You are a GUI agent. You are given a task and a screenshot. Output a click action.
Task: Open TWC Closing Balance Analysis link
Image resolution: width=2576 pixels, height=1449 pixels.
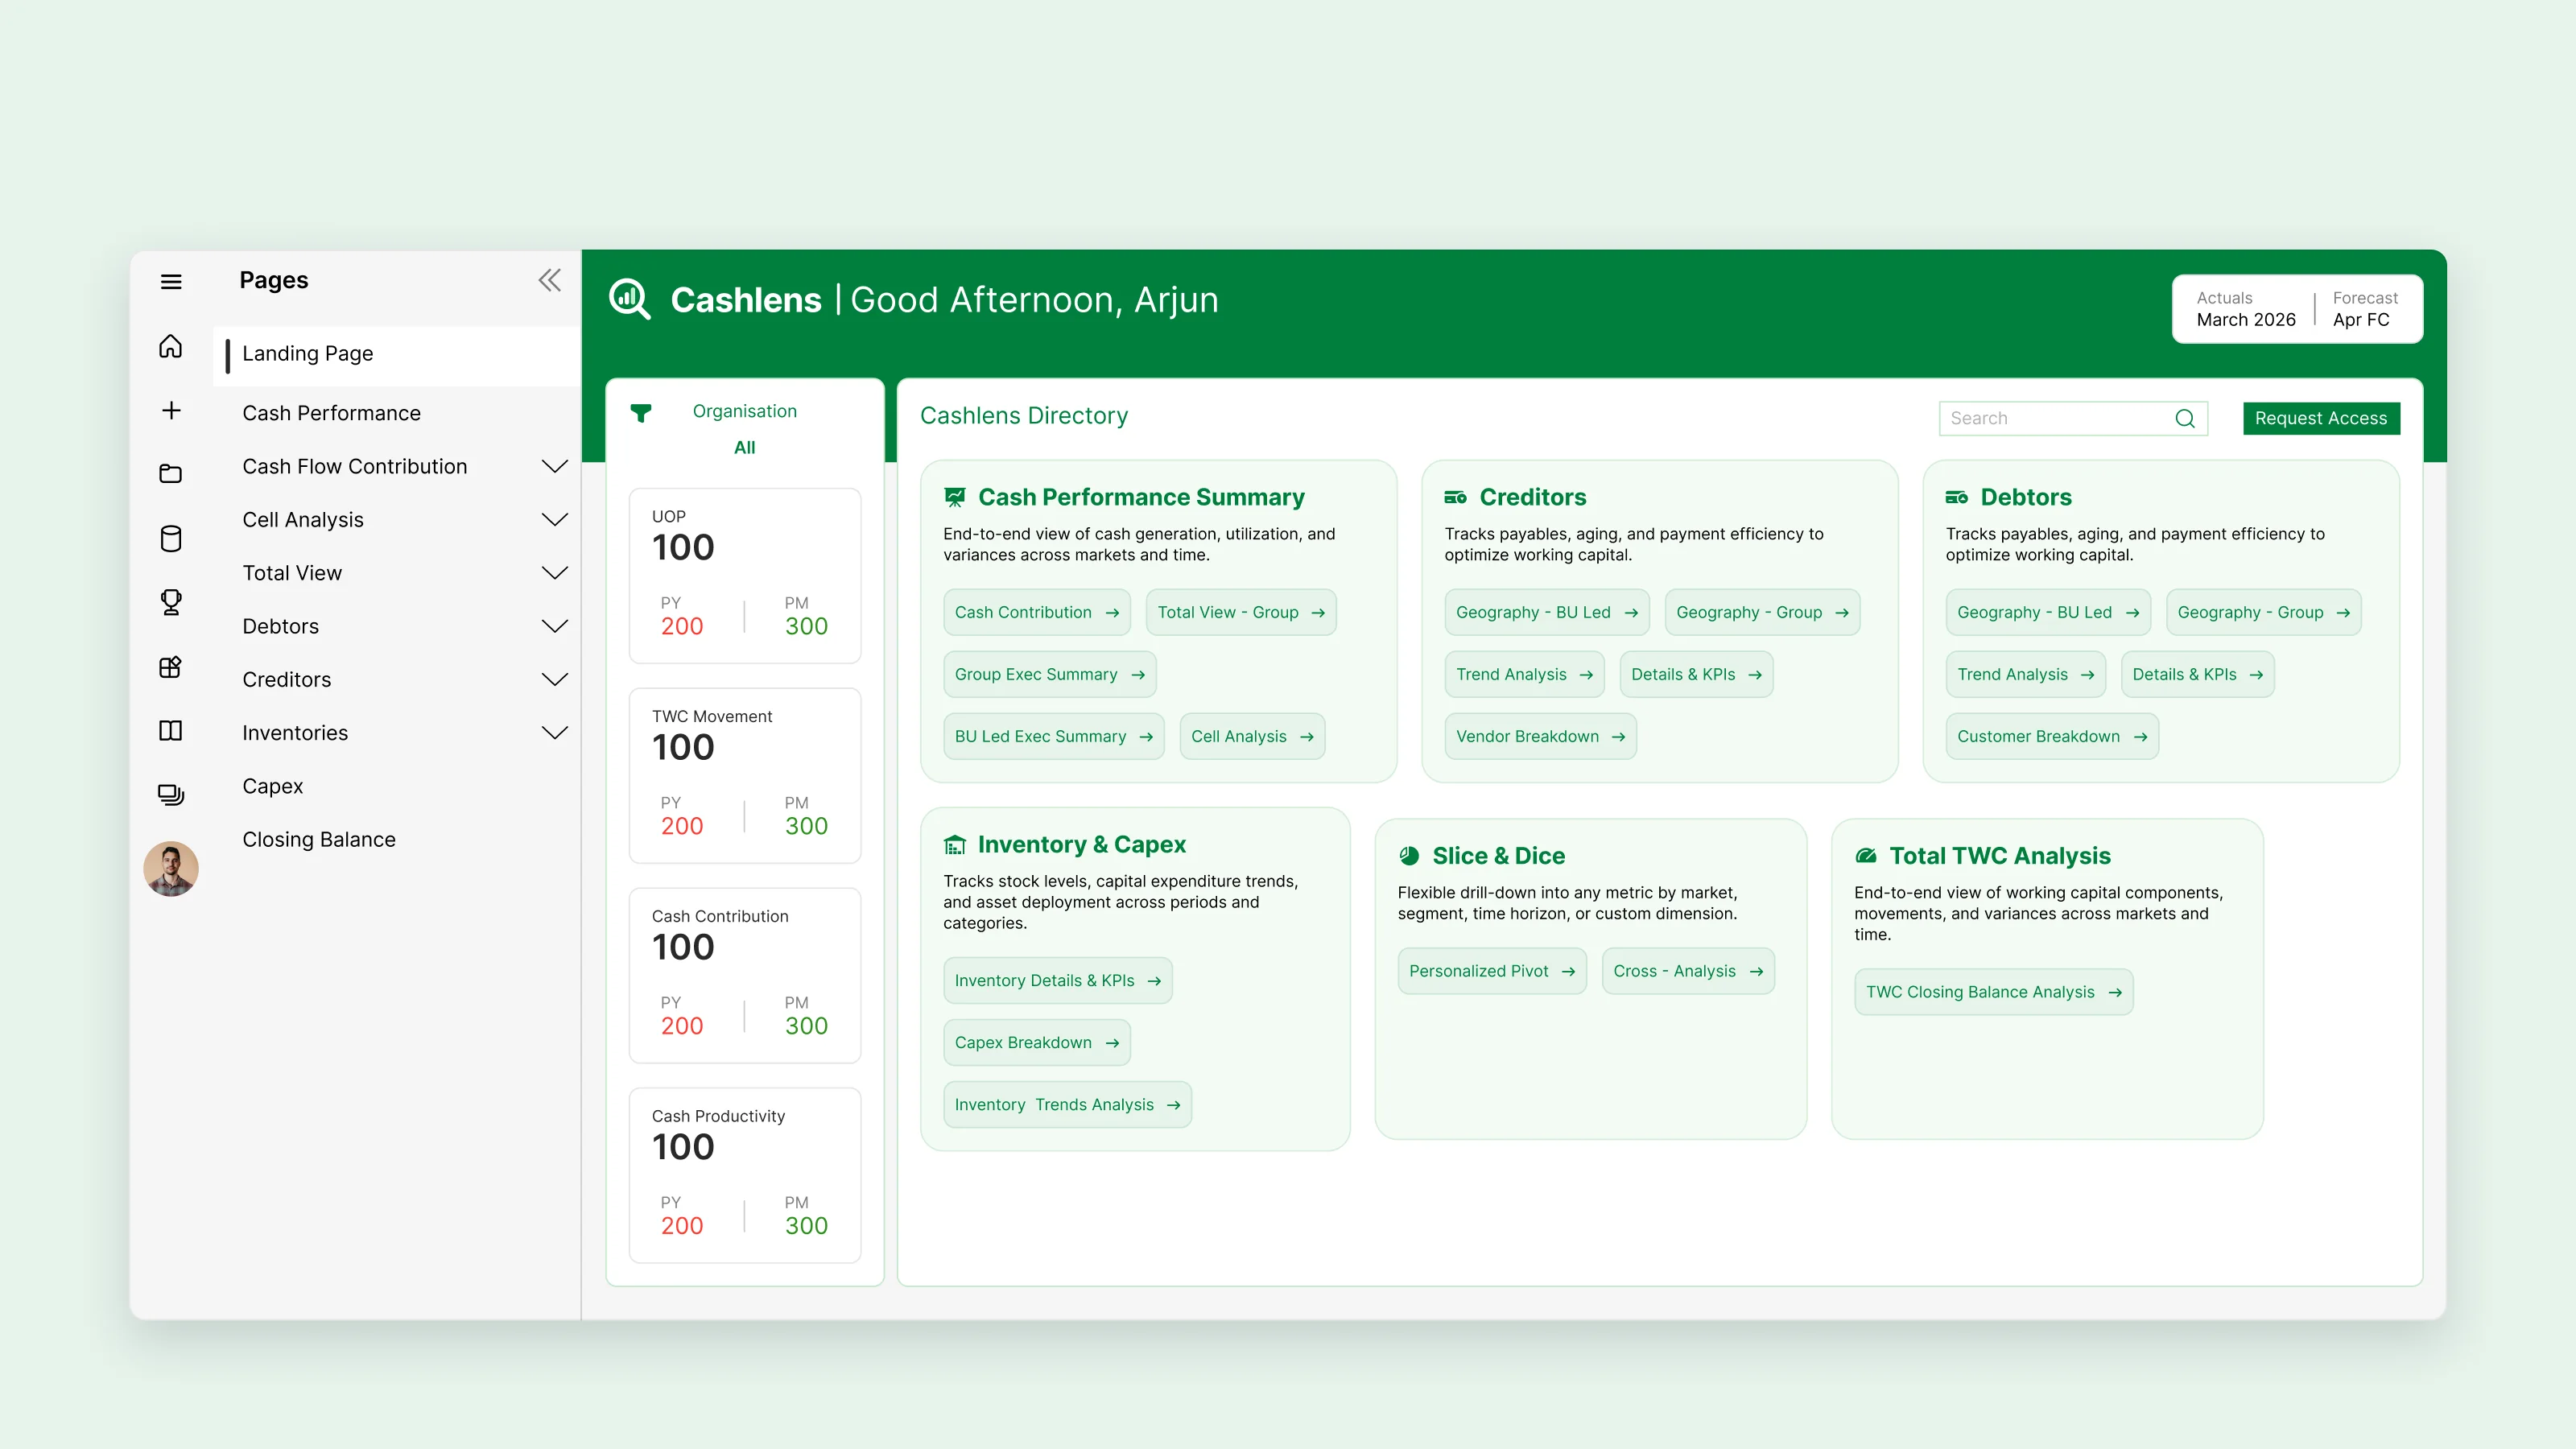coord(1994,992)
